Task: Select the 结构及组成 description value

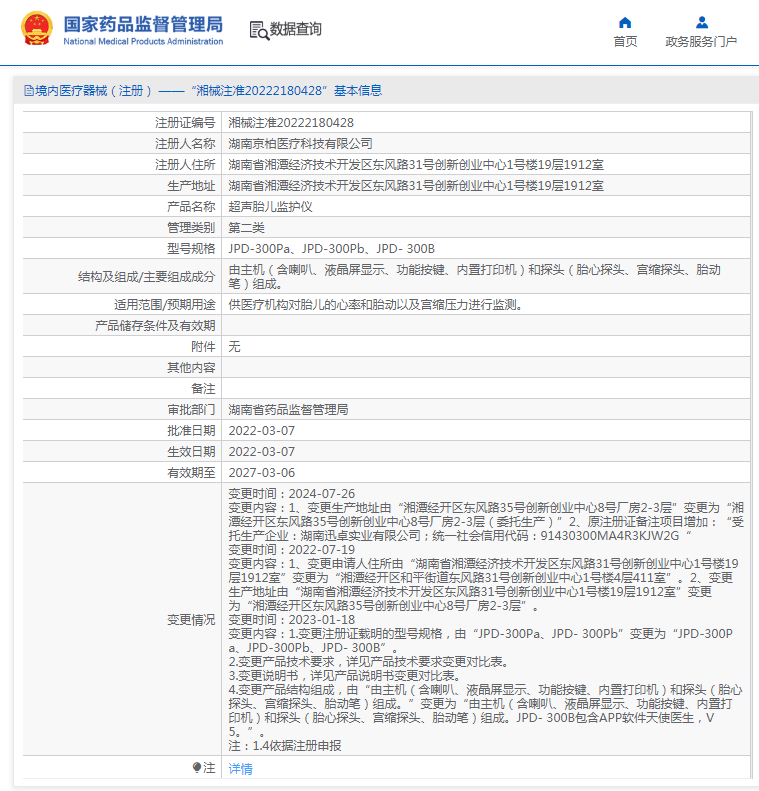Action: coord(475,277)
